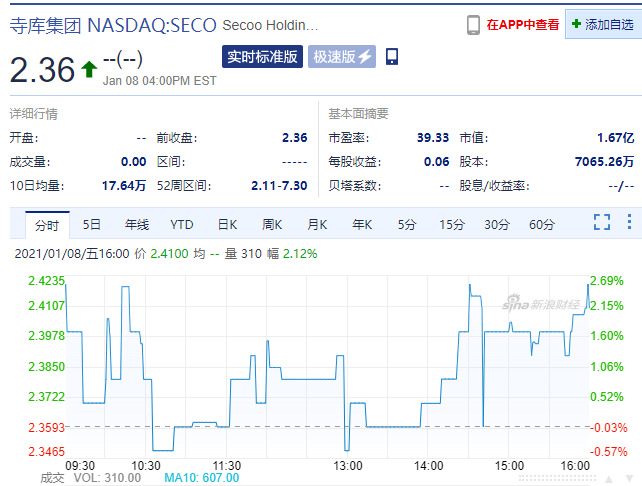Click the -0.57% percentage axis label
Screen dimensions: 642x486
click(608, 452)
